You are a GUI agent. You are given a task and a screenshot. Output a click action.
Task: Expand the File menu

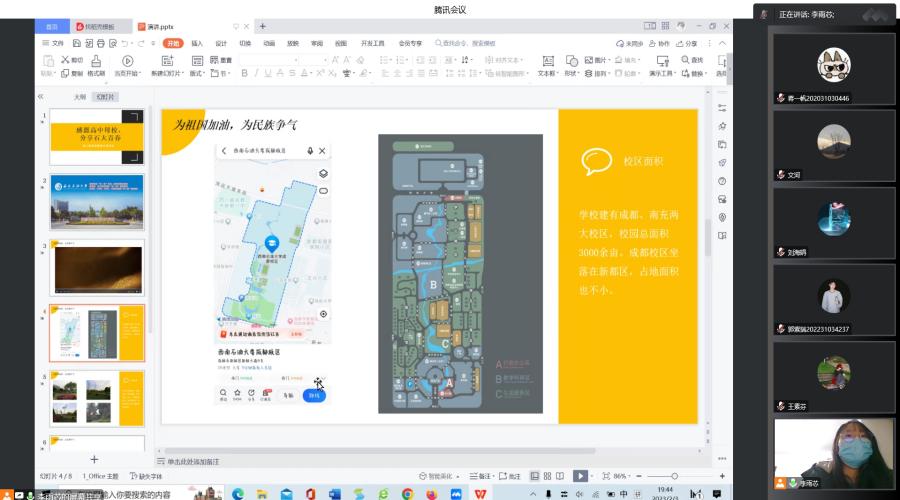click(x=54, y=44)
